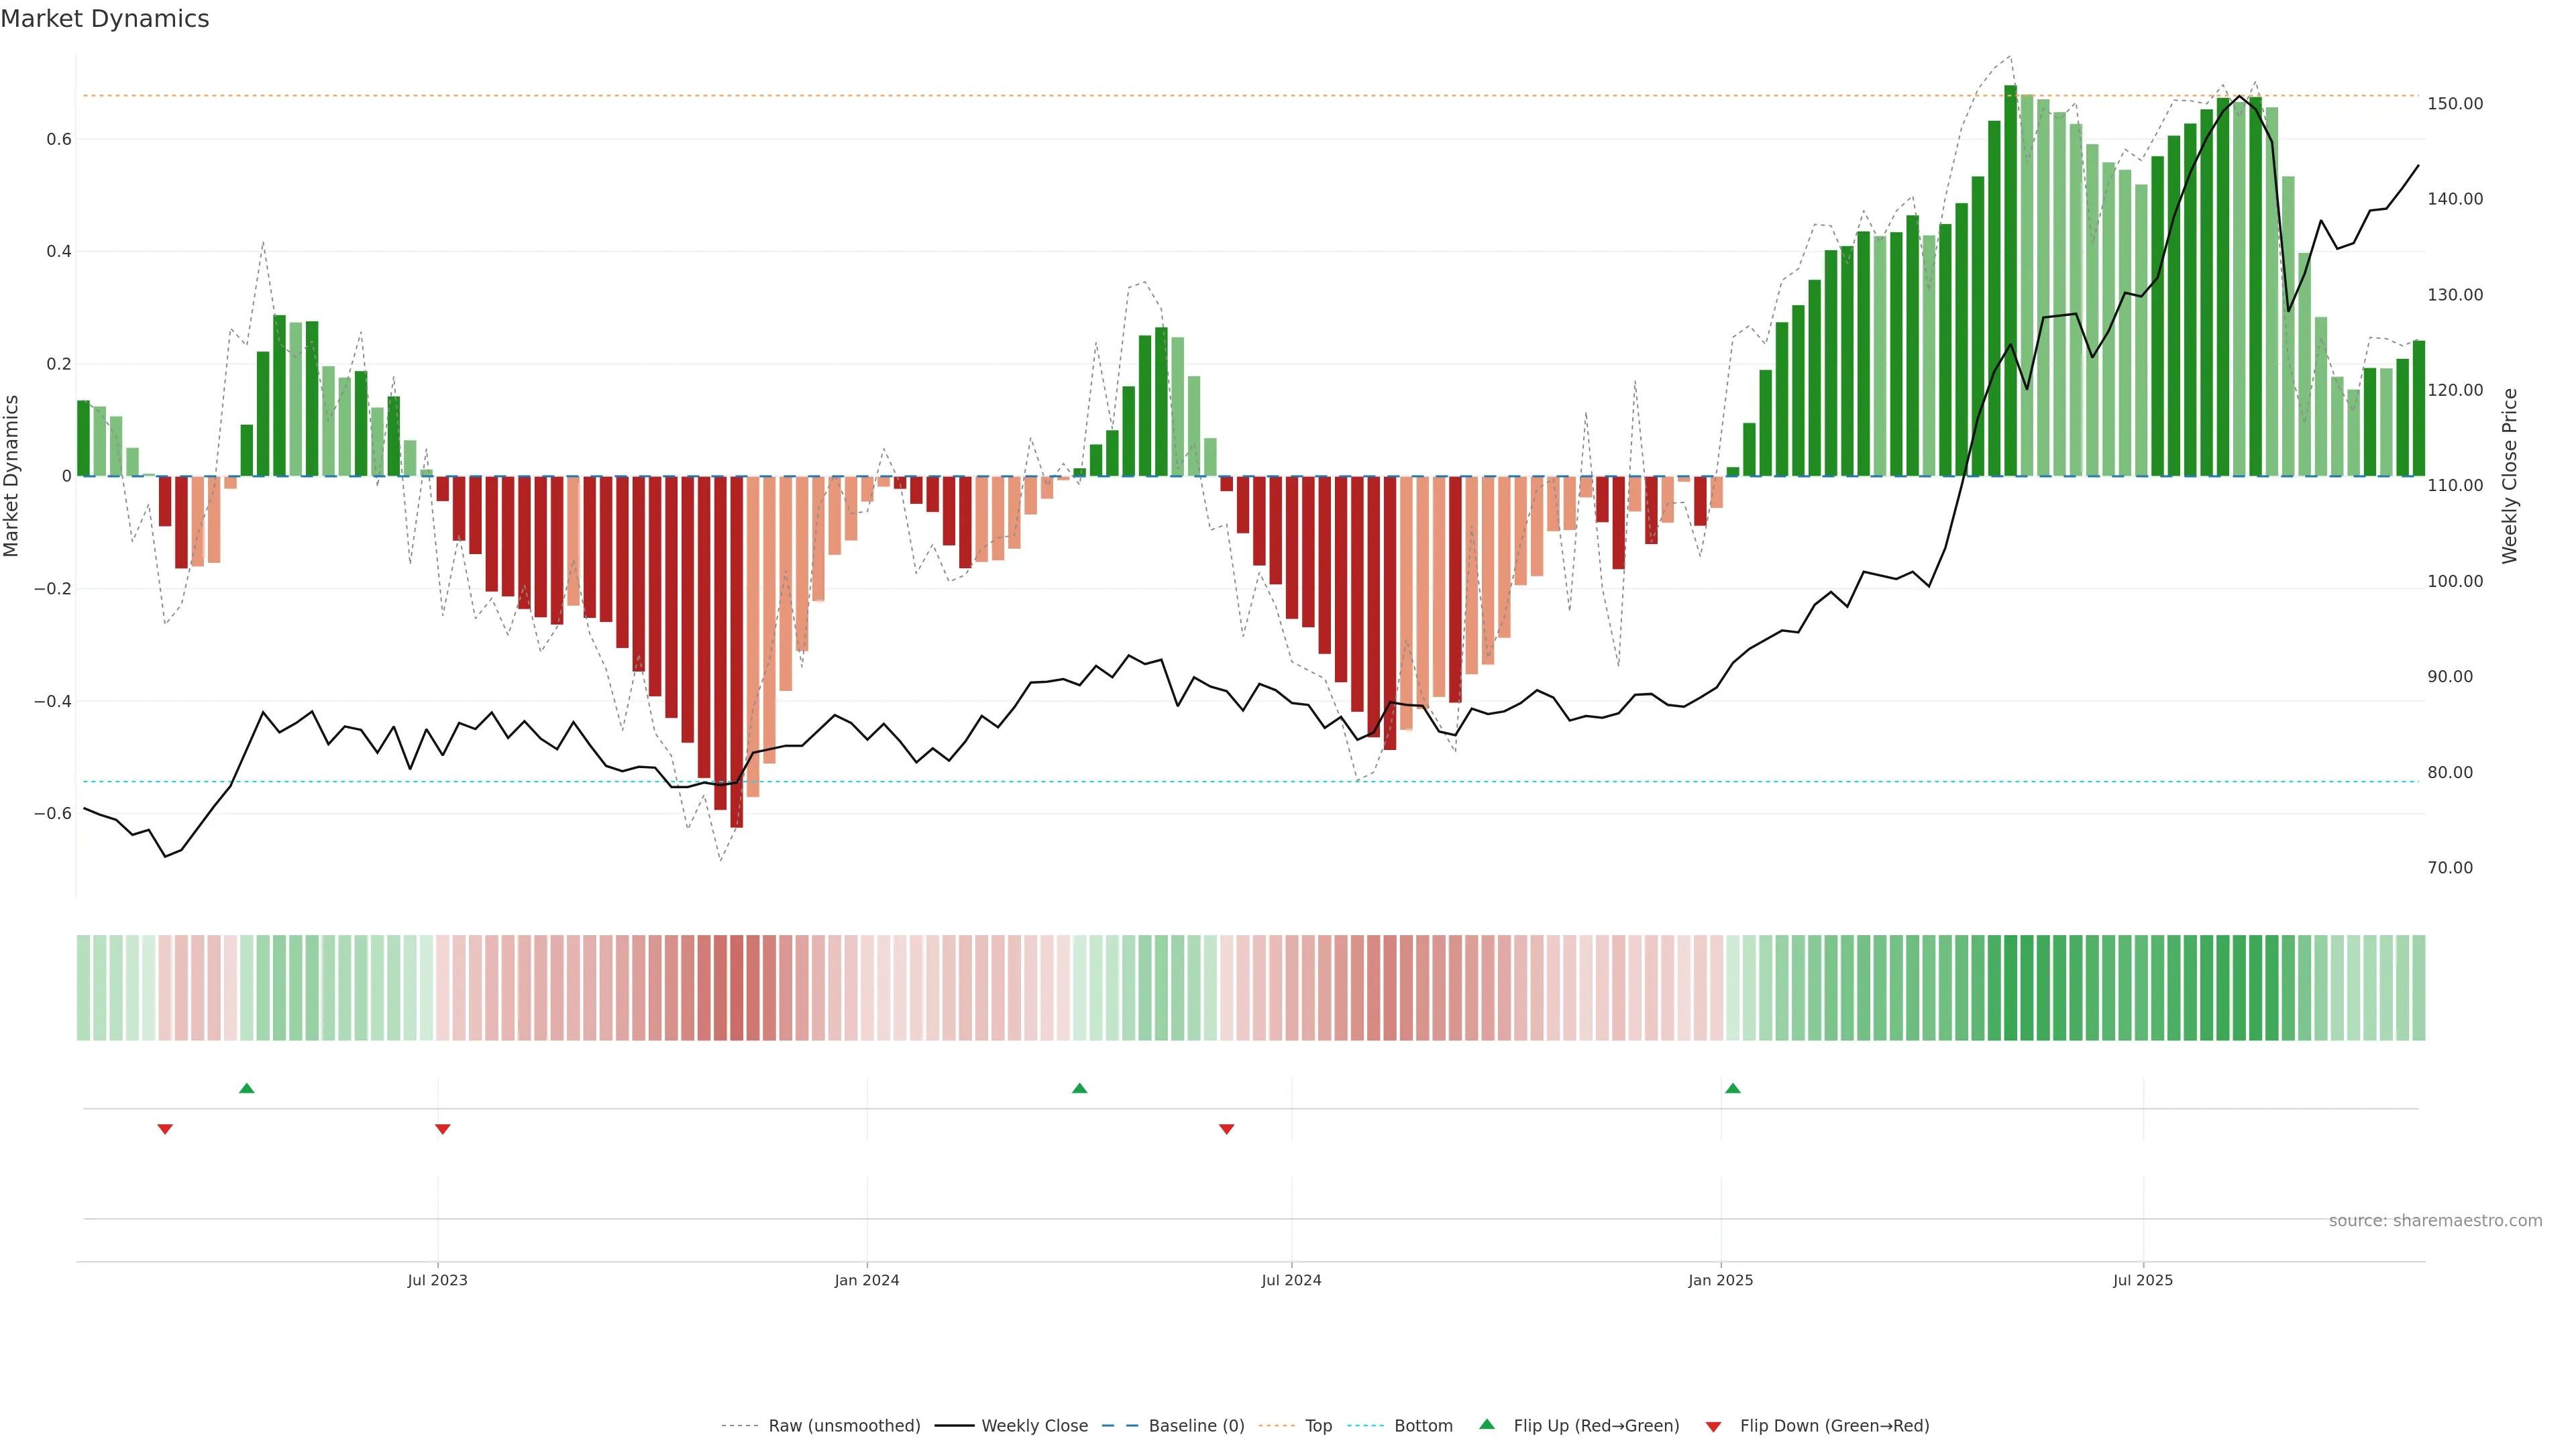Click the green flip-up marker before Jul 2024
The width and height of the screenshot is (2576, 1449).
pos(1079,1088)
